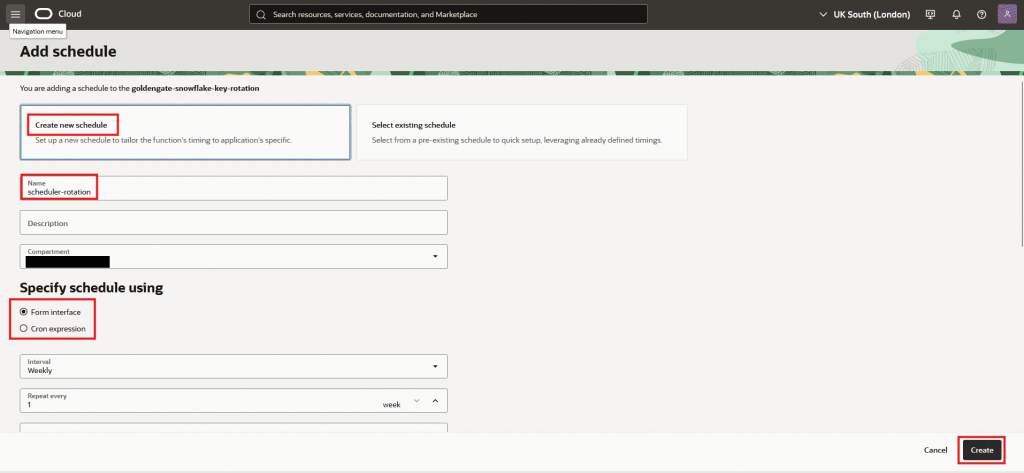Choose the Create new schedule card
1024x473 pixels.
185,132
